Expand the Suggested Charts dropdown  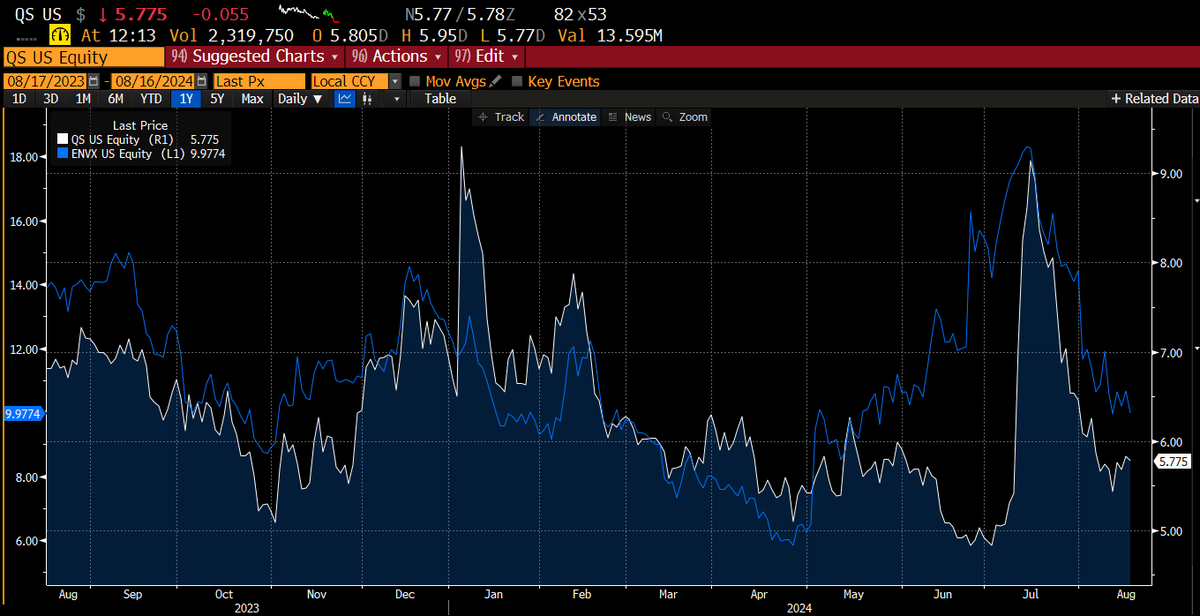click(255, 57)
